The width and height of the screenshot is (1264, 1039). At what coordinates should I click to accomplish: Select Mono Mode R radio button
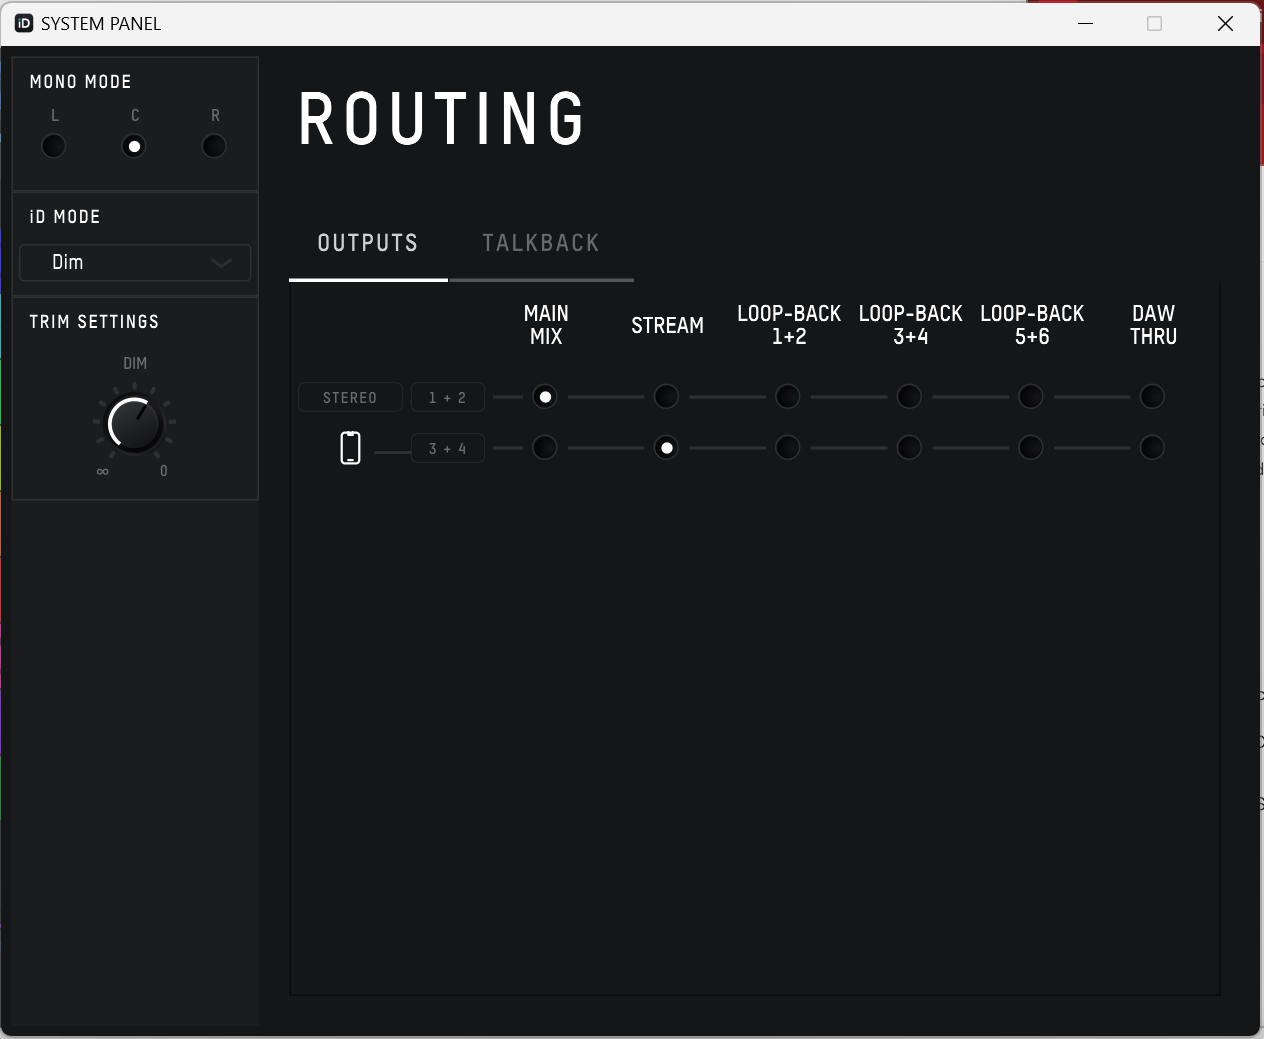click(214, 146)
